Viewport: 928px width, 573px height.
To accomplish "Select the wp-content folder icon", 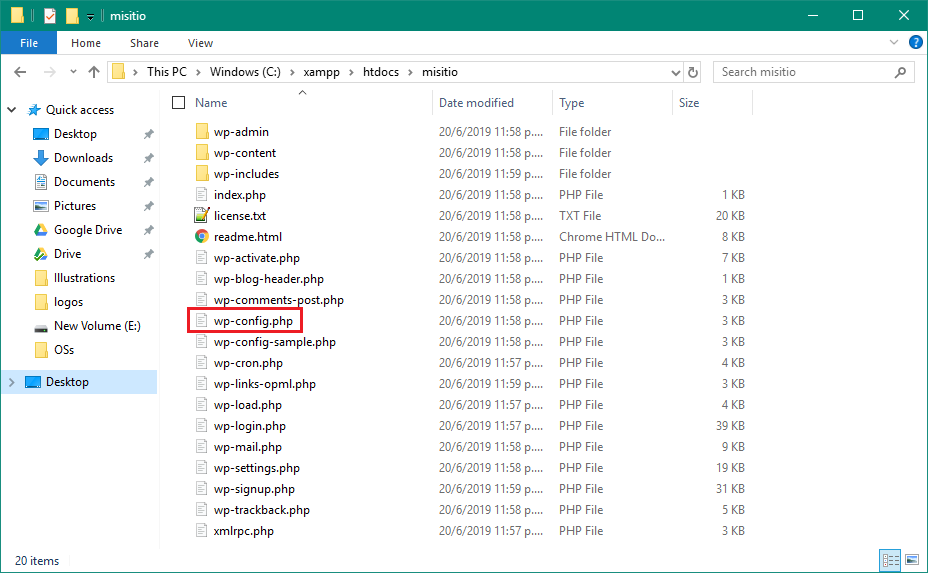I will tap(202, 153).
